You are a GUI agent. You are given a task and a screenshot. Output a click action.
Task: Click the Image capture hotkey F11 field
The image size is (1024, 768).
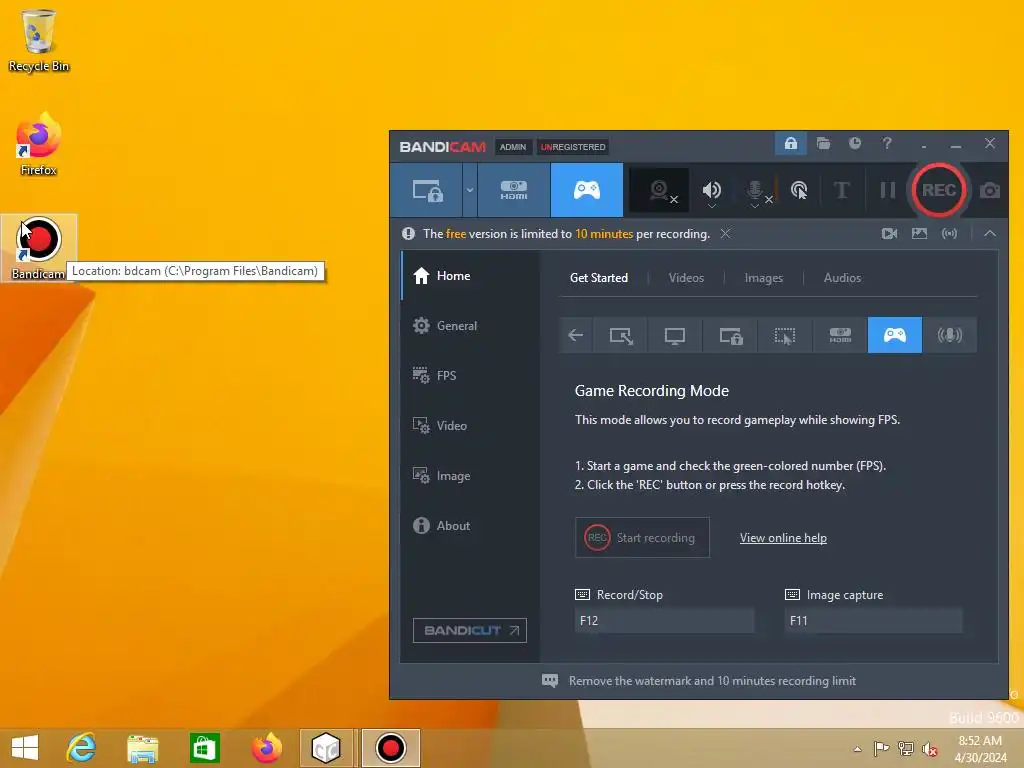[x=873, y=620]
